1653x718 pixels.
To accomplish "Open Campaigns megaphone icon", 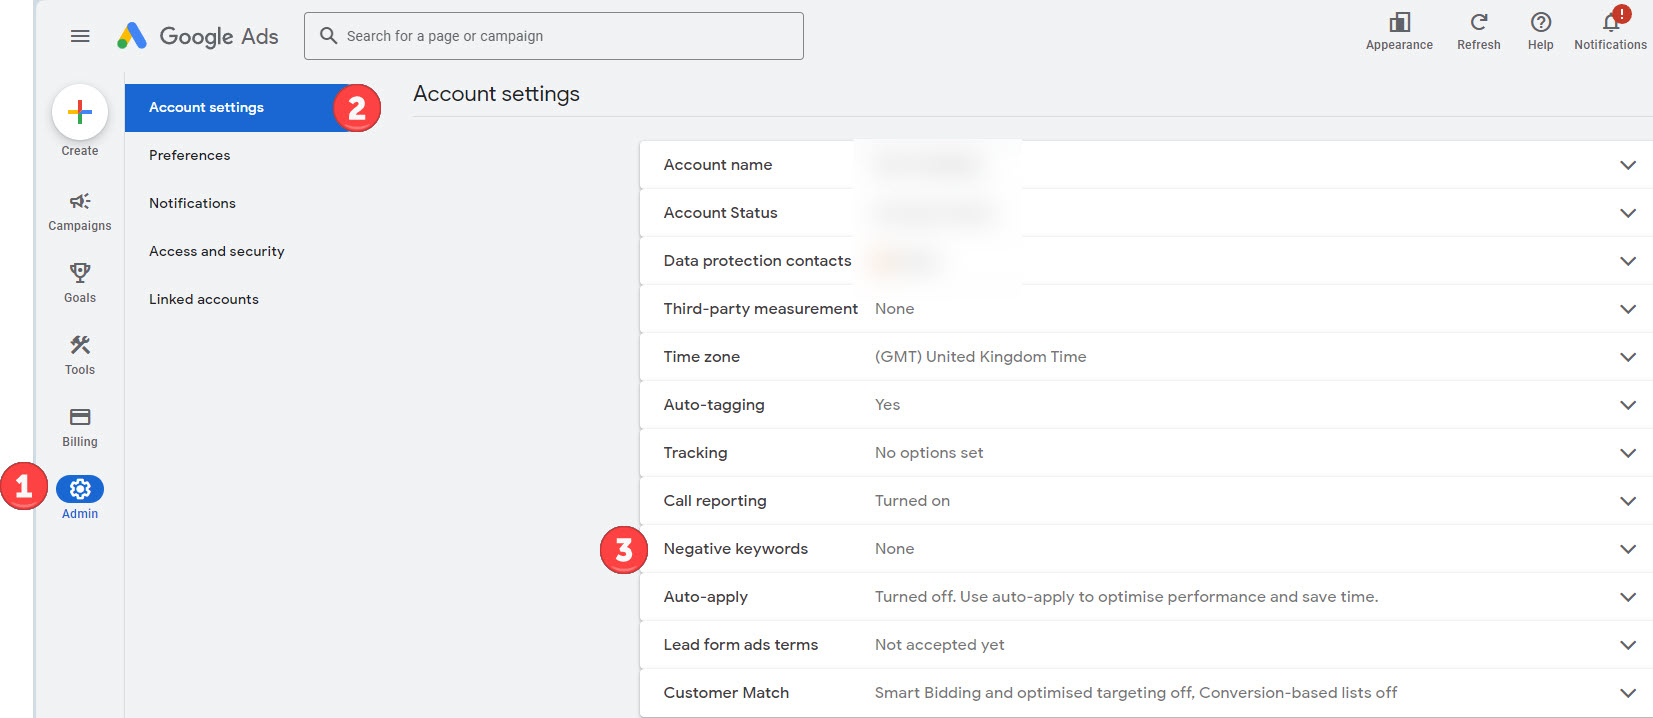I will click(80, 201).
